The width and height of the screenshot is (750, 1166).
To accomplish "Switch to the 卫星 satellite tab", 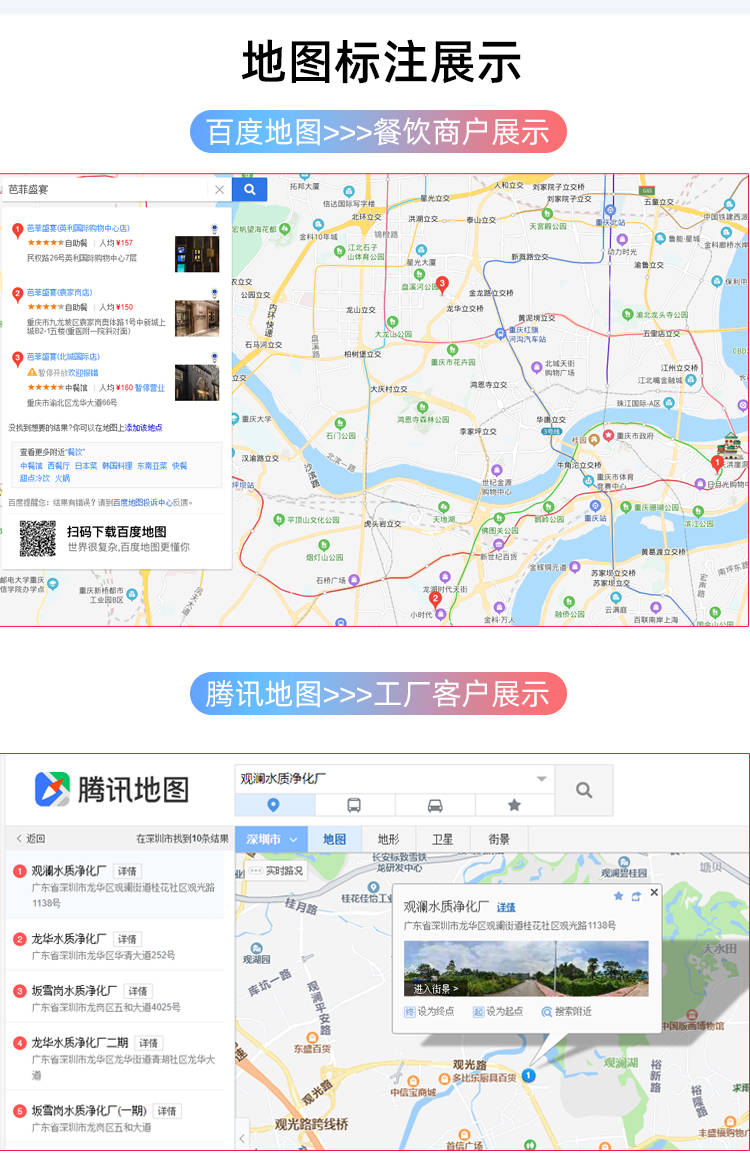I will pos(442,840).
